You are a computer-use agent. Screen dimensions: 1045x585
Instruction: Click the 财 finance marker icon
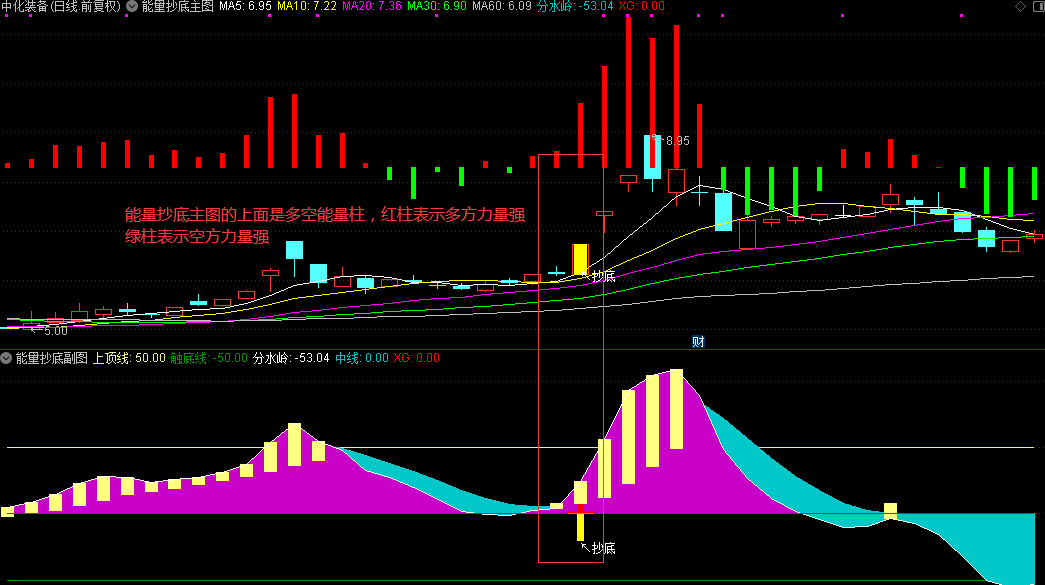coord(698,342)
